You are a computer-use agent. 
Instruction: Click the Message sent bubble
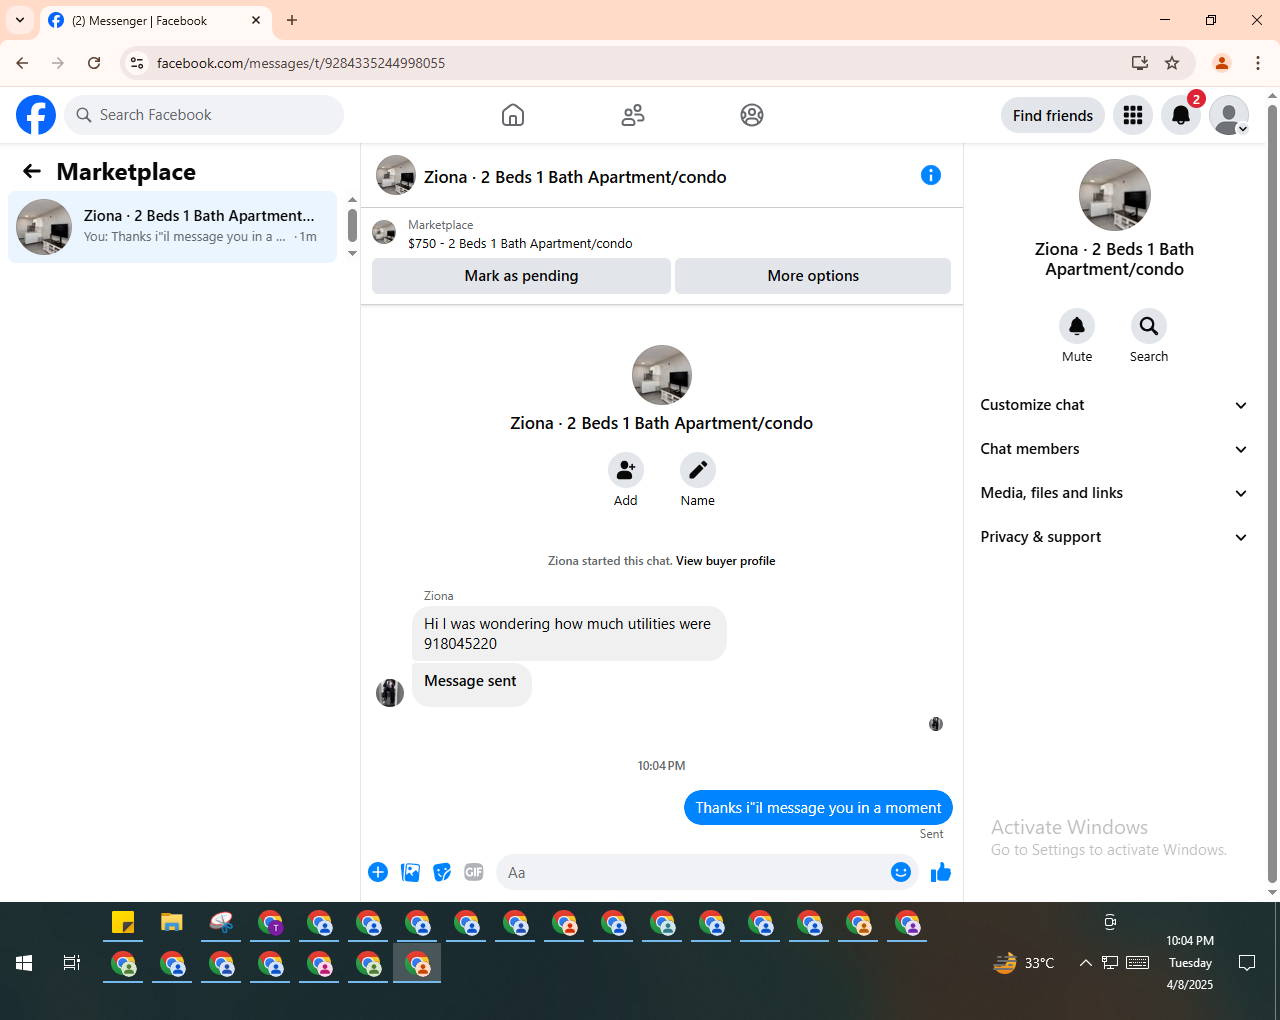pos(471,684)
